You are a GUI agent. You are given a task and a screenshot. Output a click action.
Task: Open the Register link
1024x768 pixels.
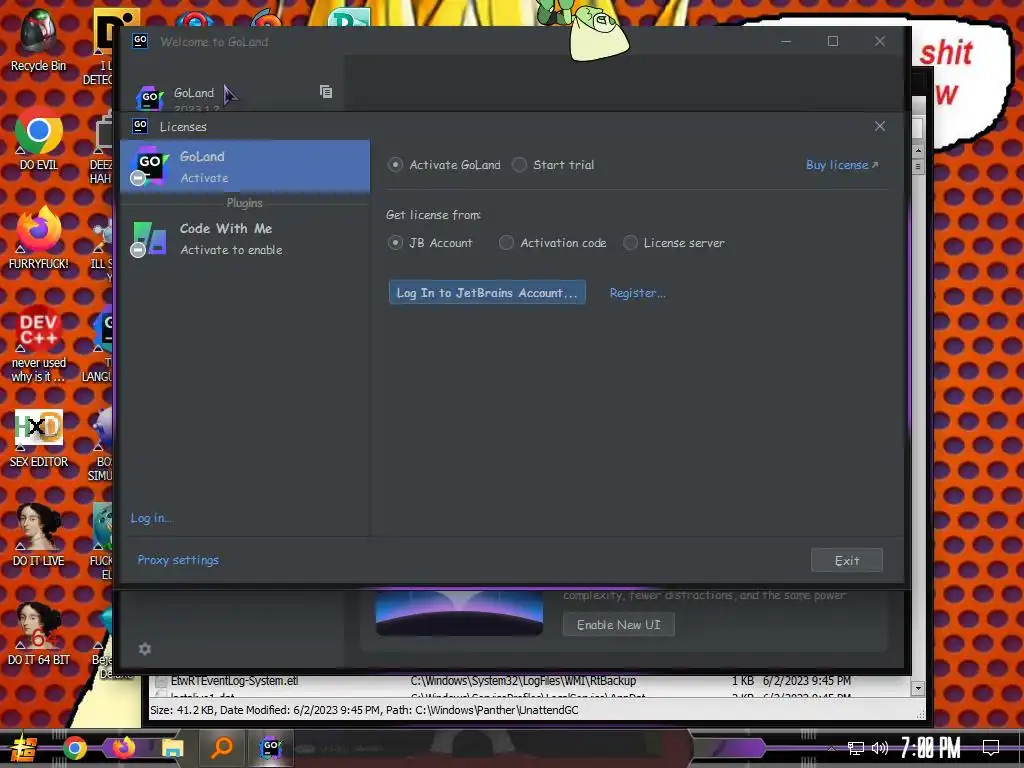coord(637,293)
